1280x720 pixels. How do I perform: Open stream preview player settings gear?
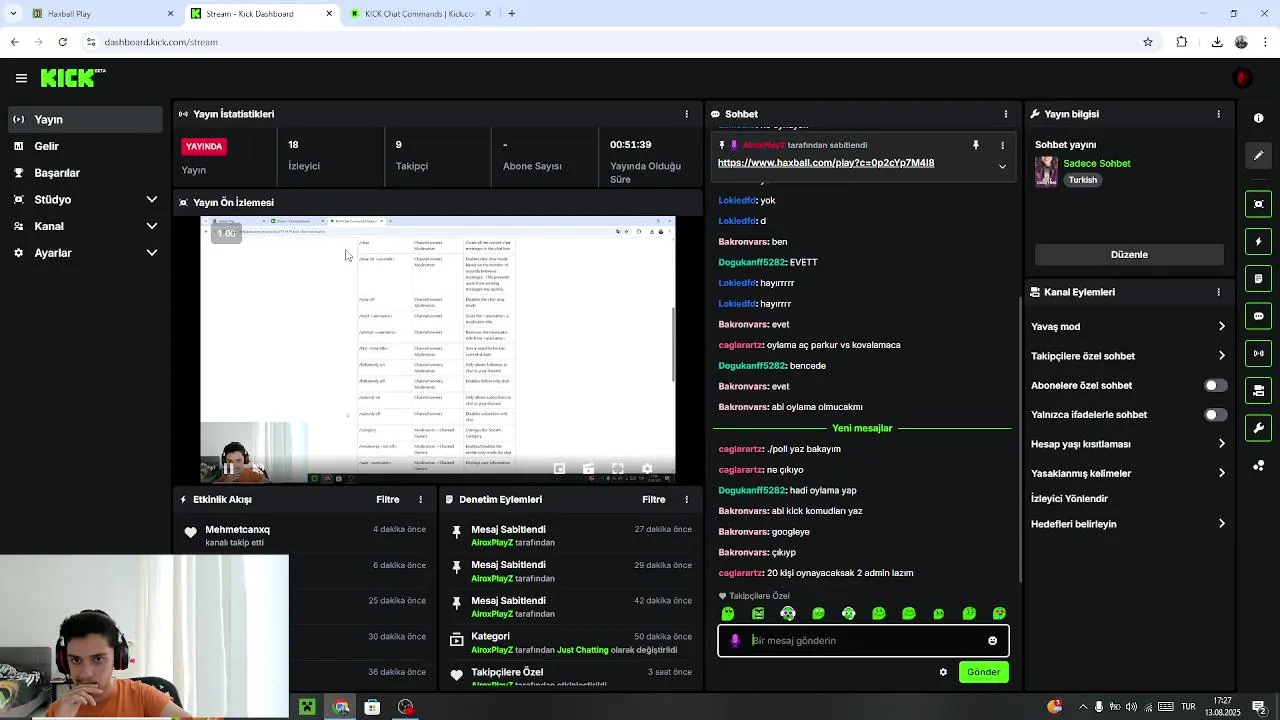pos(647,468)
